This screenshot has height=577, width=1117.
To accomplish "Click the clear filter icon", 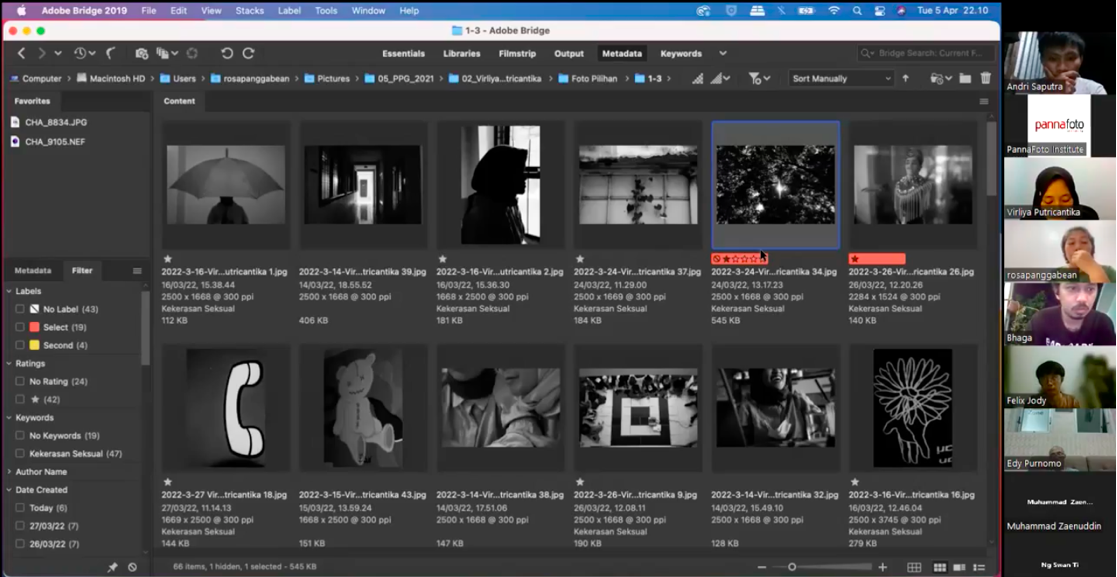I will (133, 567).
